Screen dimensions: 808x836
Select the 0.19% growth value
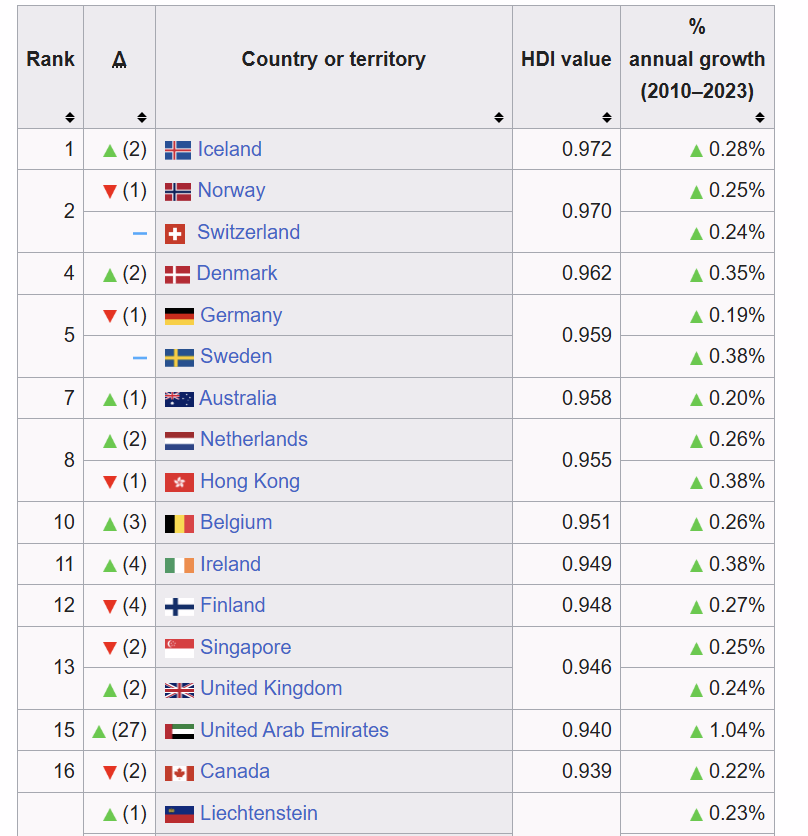click(737, 316)
